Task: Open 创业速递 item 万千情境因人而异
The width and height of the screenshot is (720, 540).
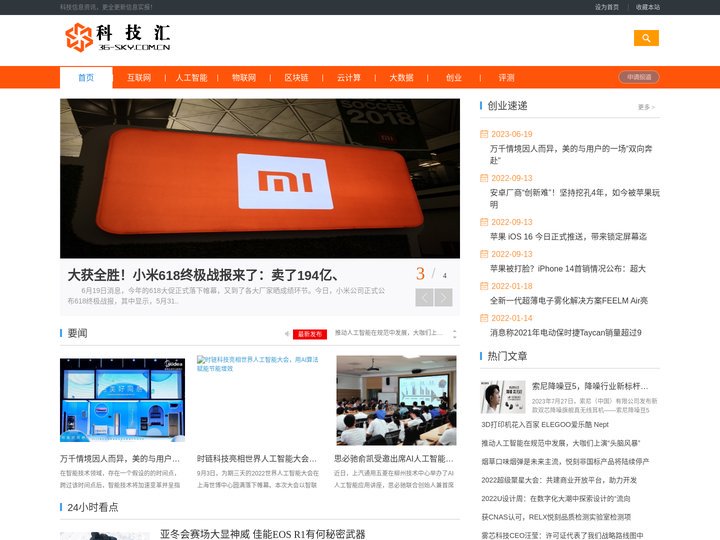Action: tap(571, 154)
